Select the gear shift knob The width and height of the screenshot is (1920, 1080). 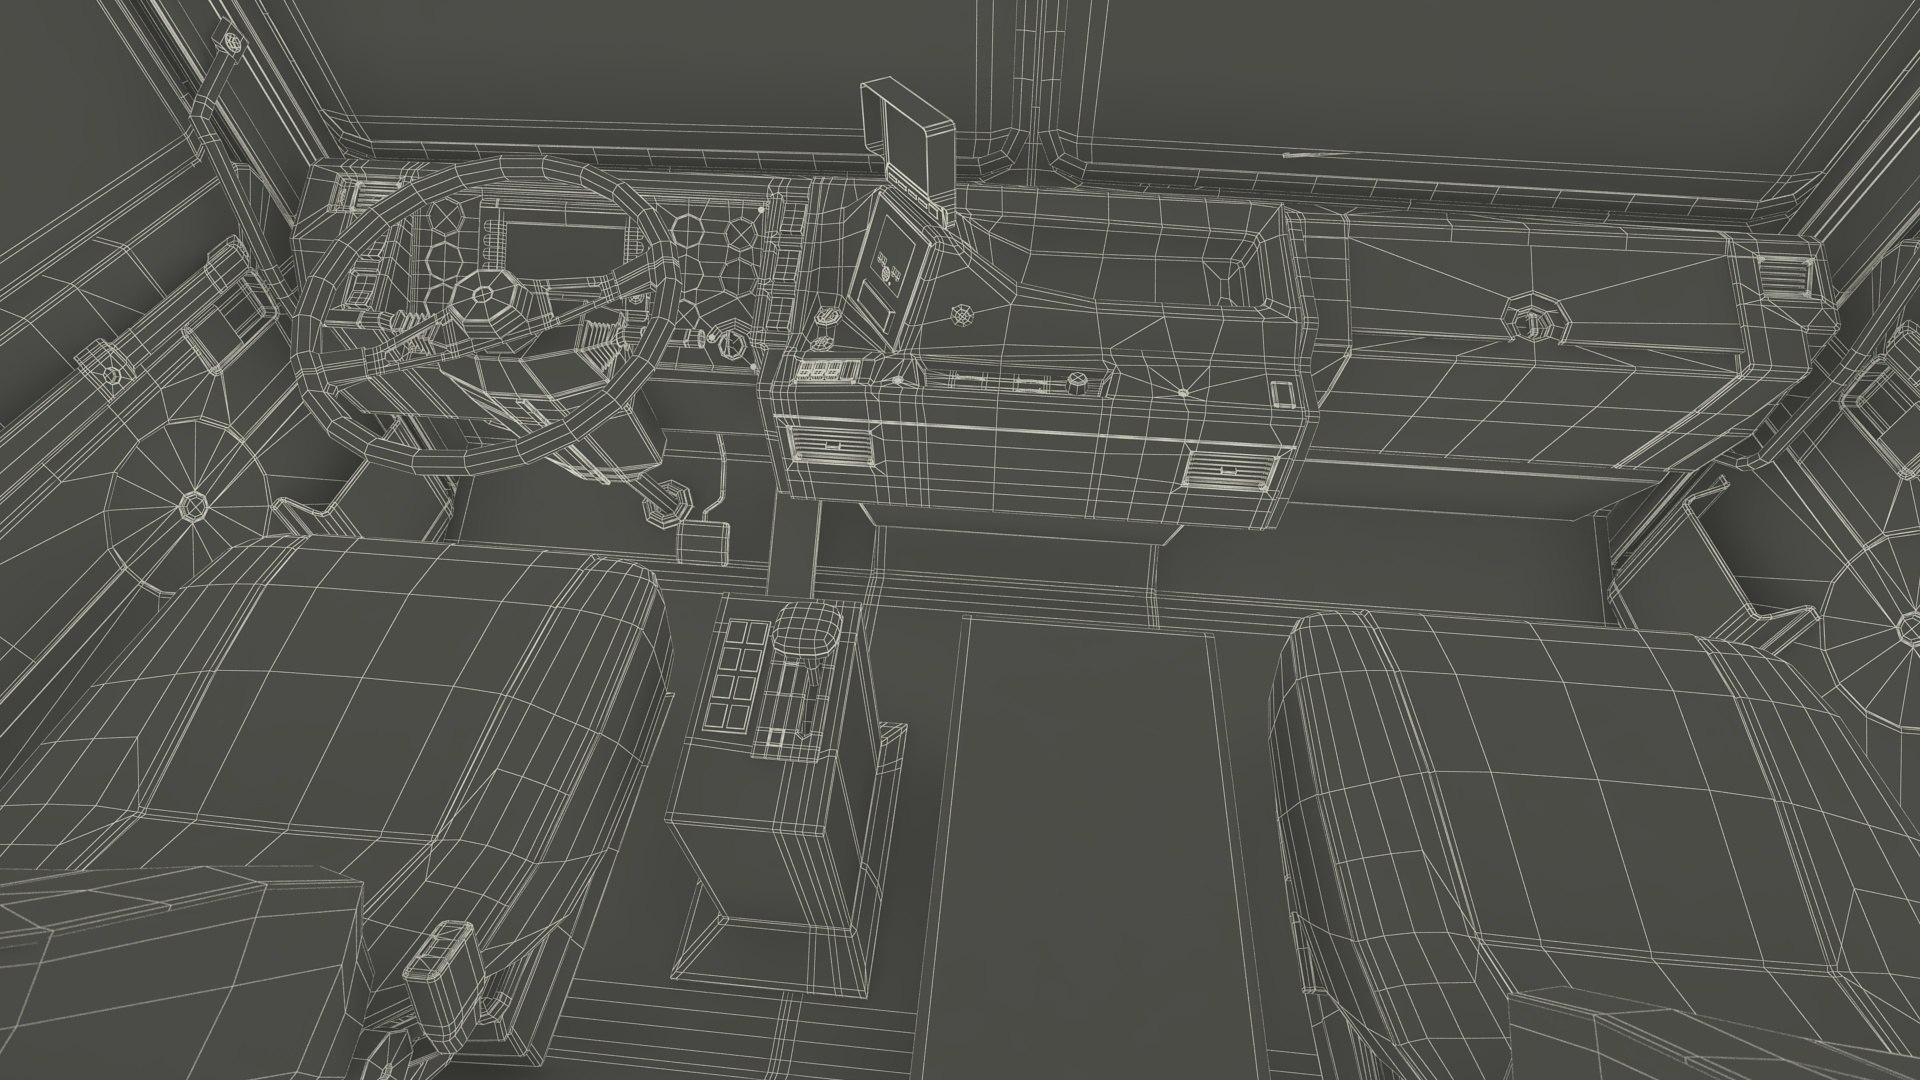click(x=806, y=630)
